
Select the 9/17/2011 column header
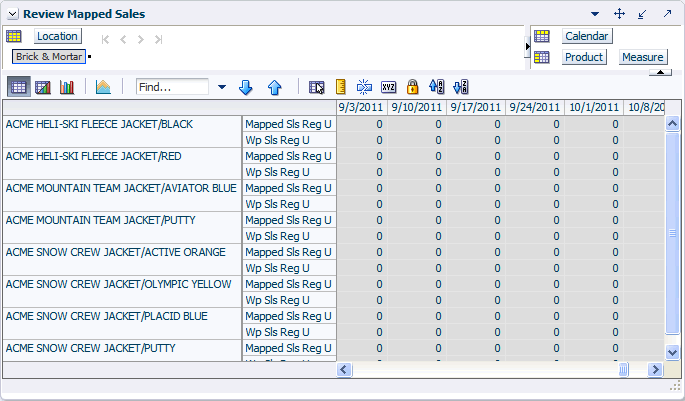click(x=475, y=107)
